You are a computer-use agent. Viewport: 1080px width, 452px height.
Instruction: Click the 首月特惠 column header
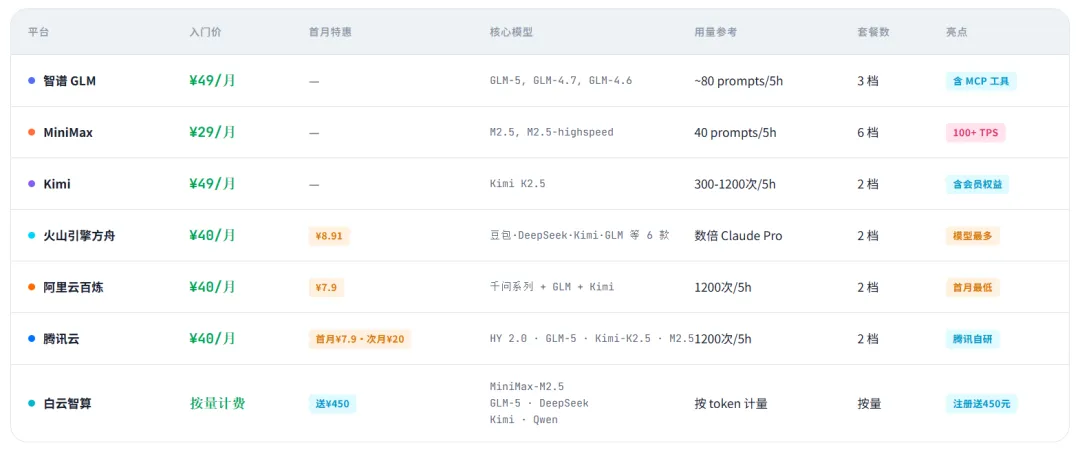point(330,32)
